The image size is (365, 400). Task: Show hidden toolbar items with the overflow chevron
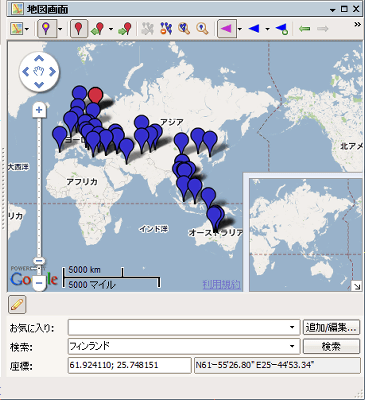coord(357,24)
